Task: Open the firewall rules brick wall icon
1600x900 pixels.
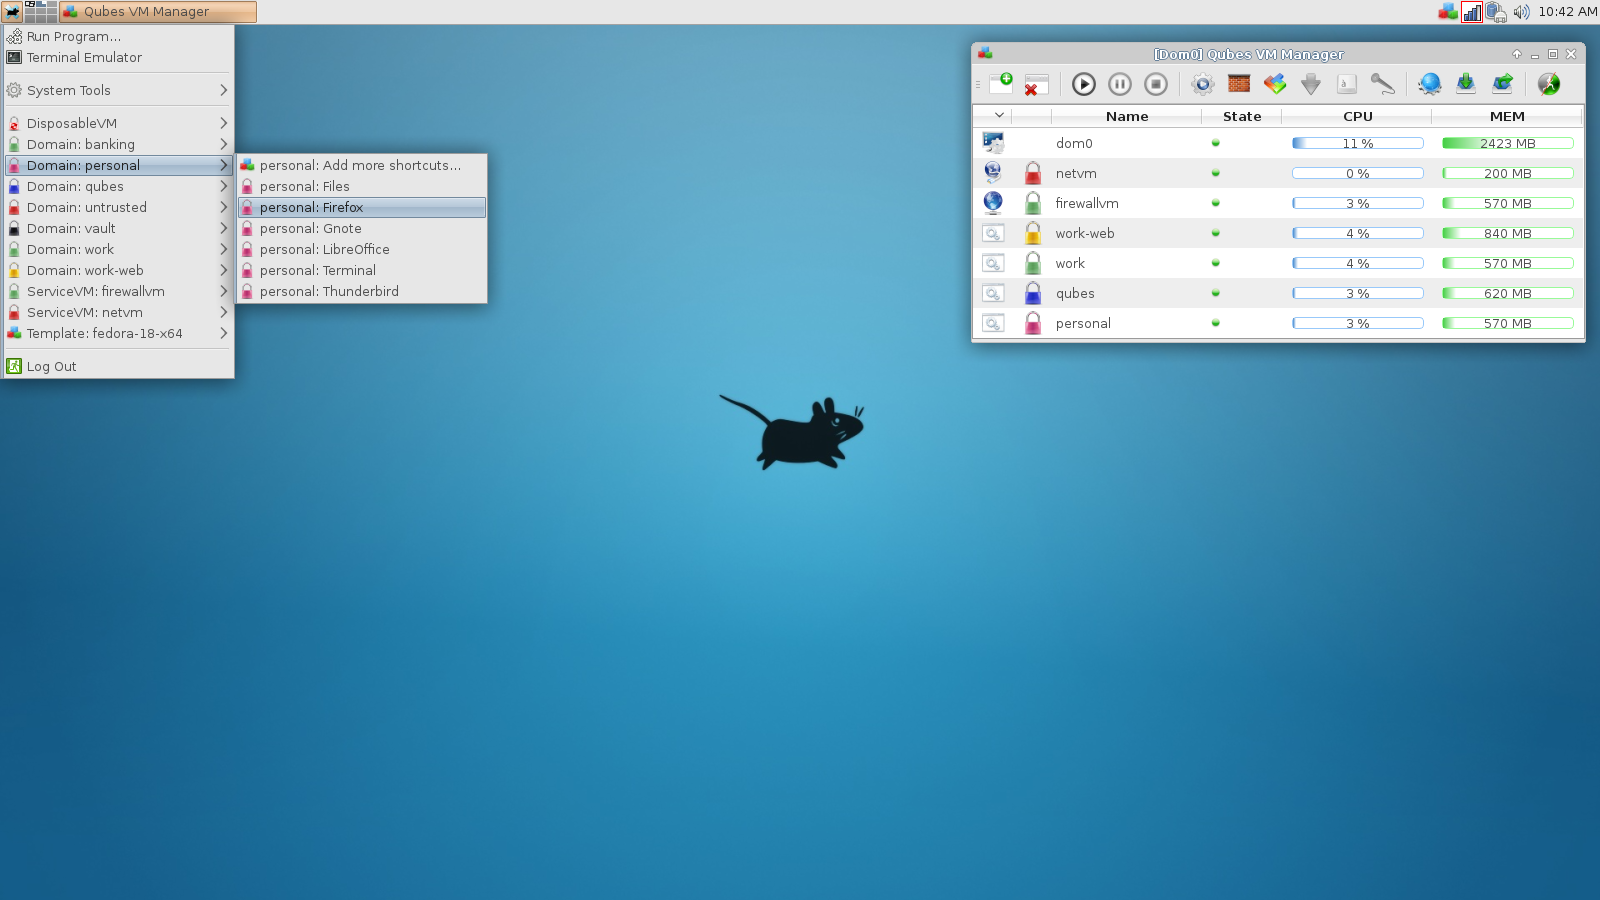Action: 1239,84
